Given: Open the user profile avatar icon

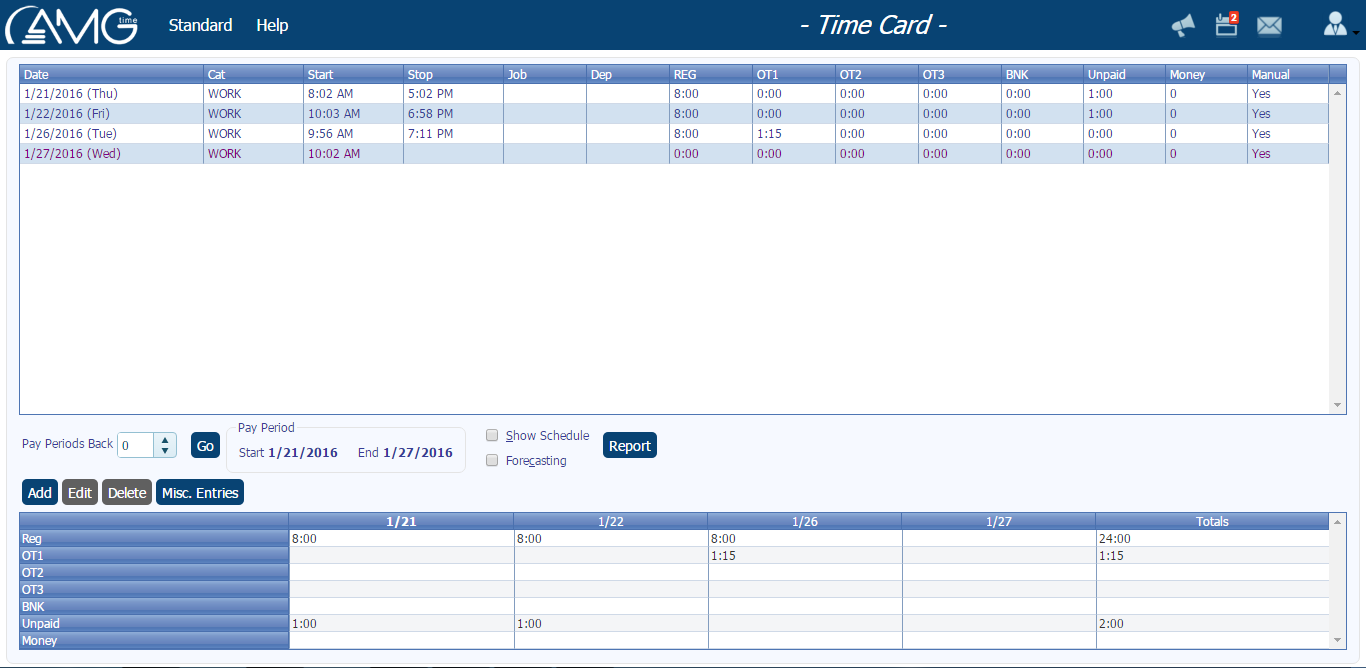Looking at the screenshot, I should [1335, 25].
